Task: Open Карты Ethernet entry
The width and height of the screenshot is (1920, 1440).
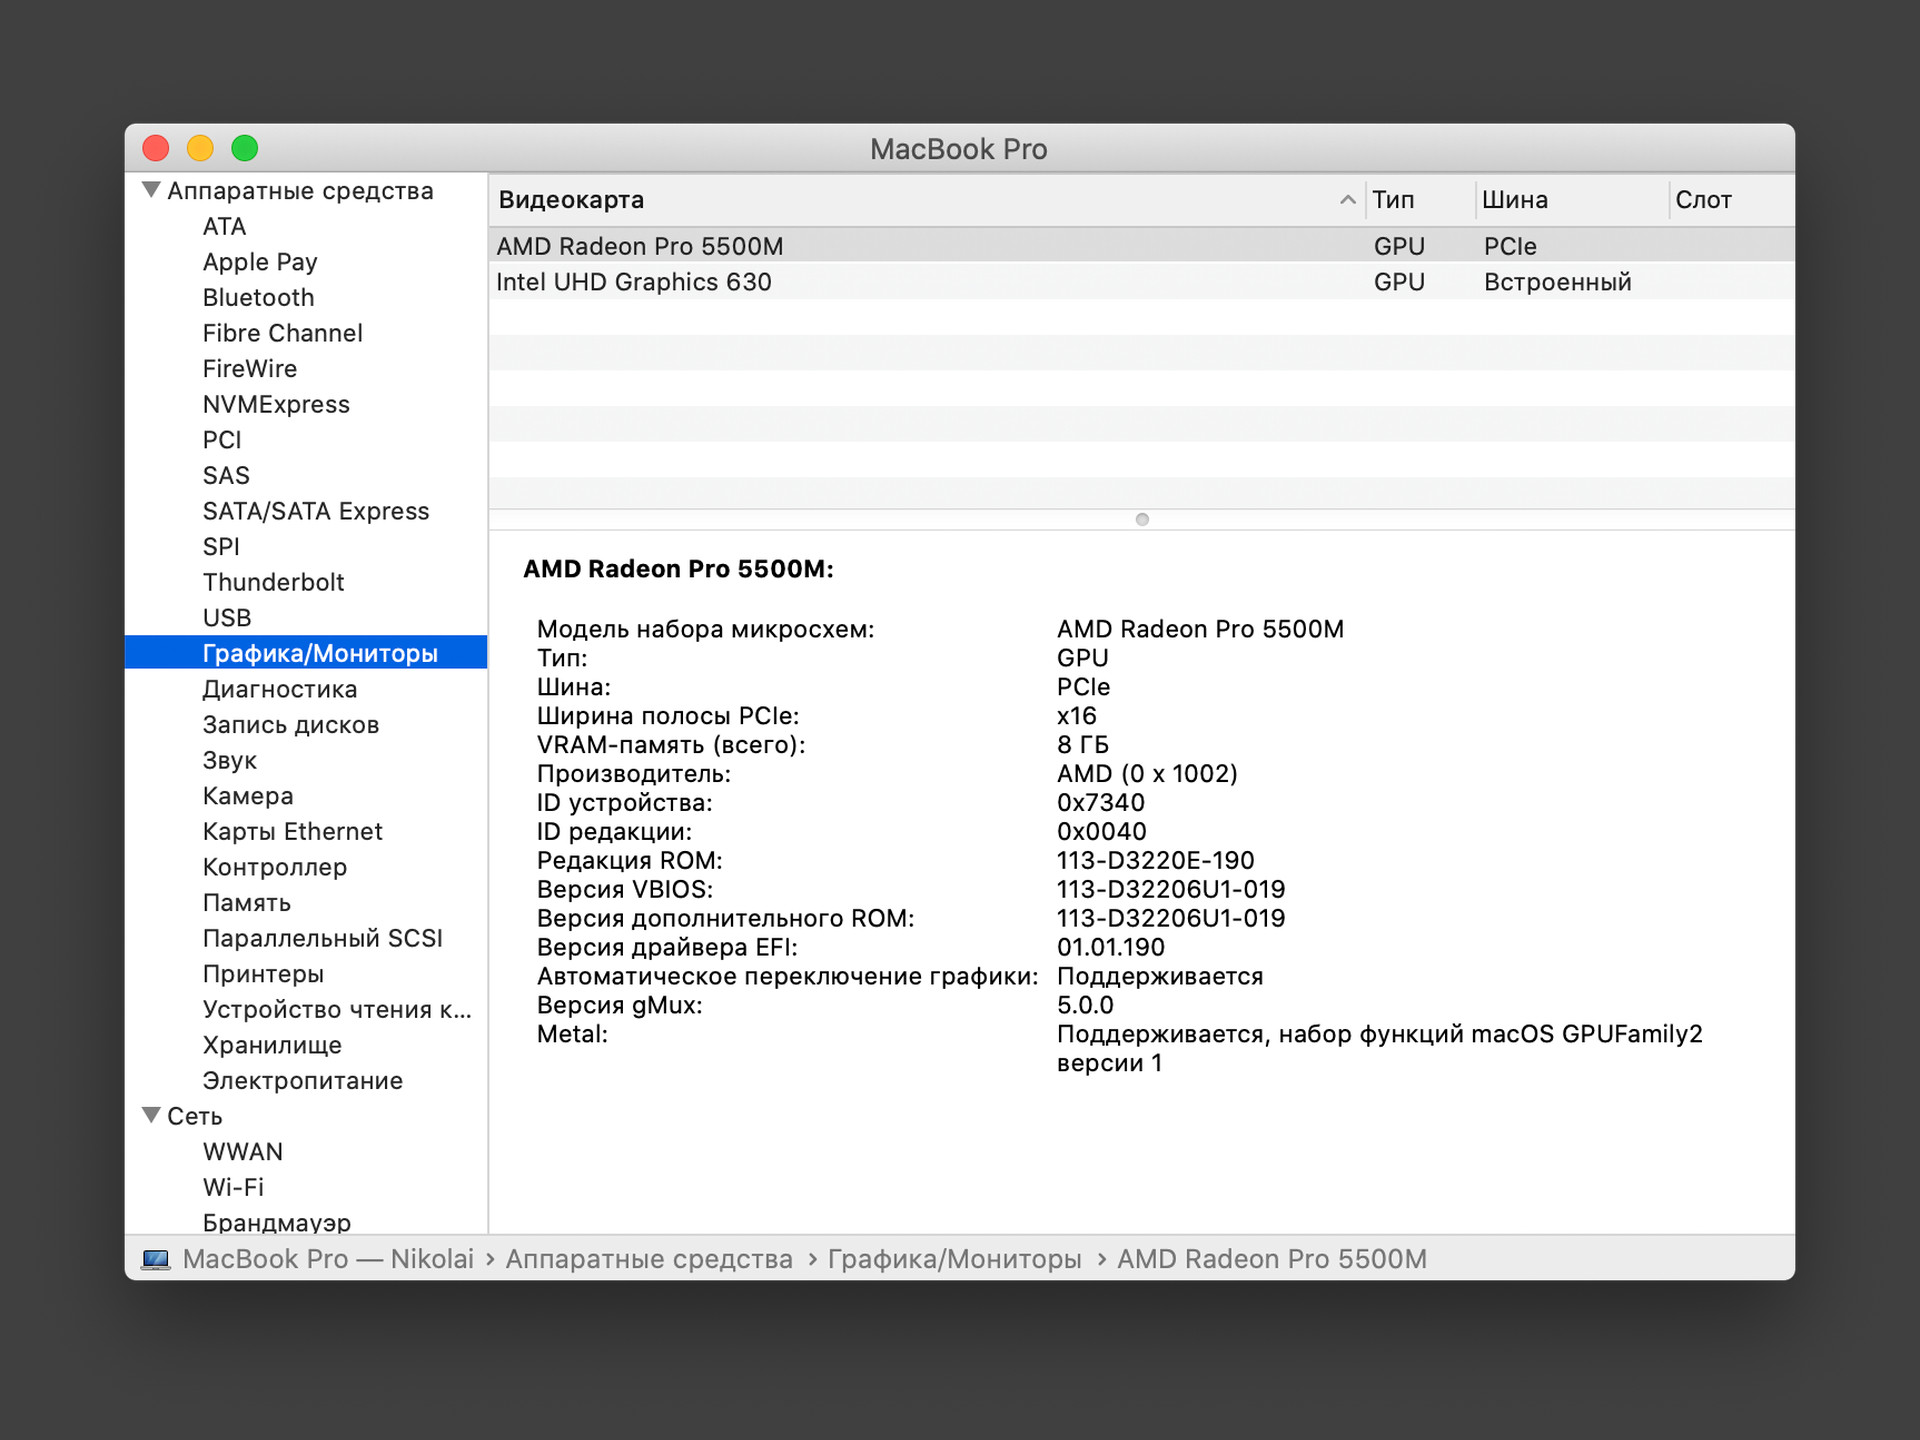Action: coord(293,831)
